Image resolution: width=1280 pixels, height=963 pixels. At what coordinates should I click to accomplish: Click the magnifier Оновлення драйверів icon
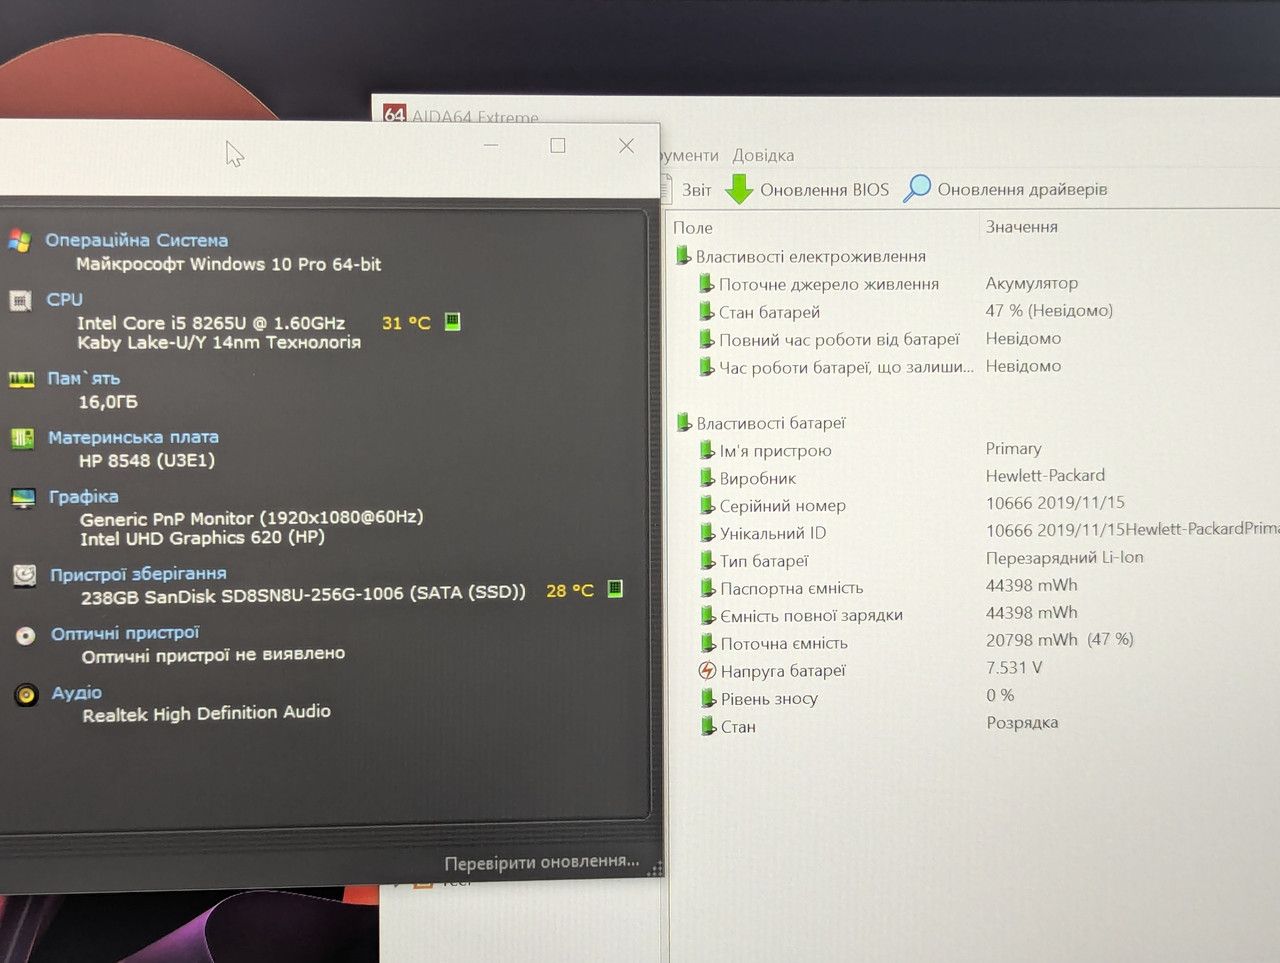pyautogui.click(x=917, y=188)
